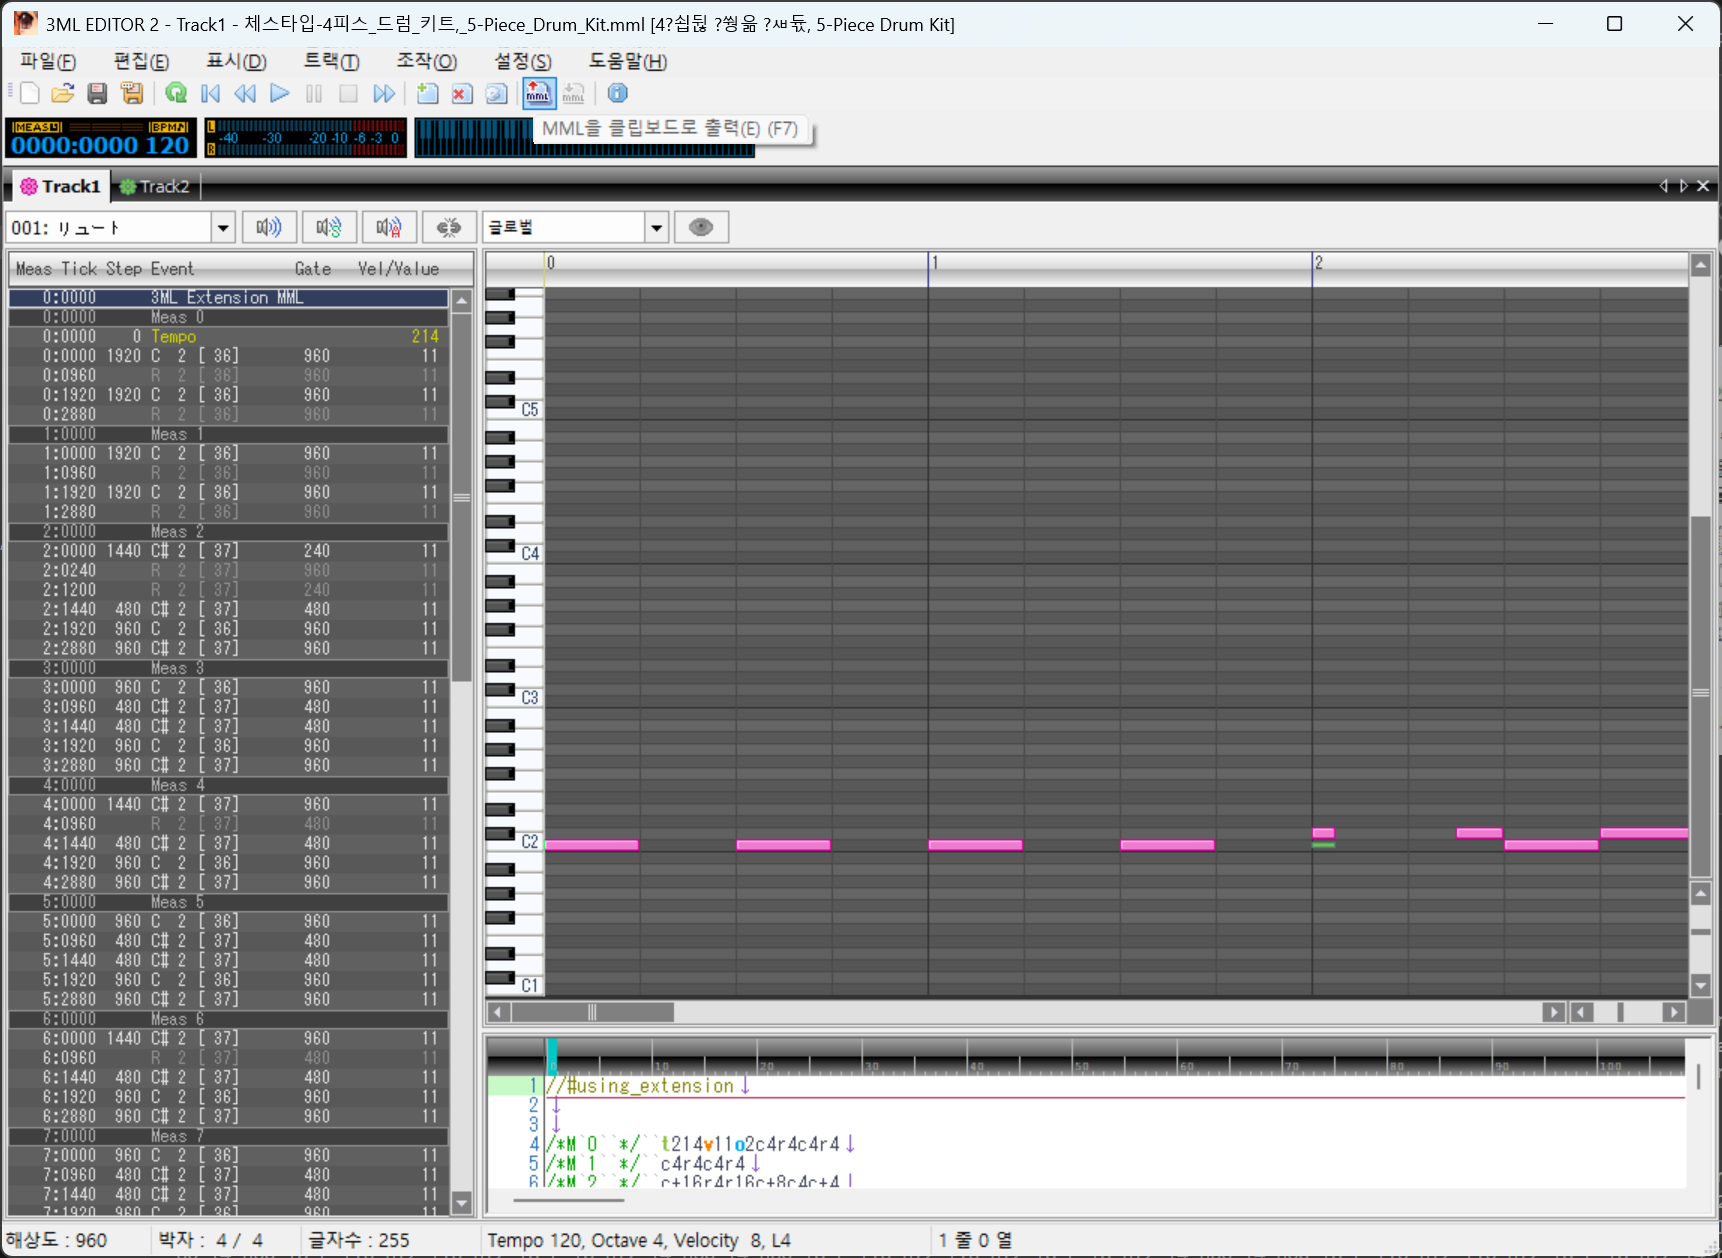1722x1258 pixels.
Task: Open the 표시(D) menu
Action: click(236, 61)
